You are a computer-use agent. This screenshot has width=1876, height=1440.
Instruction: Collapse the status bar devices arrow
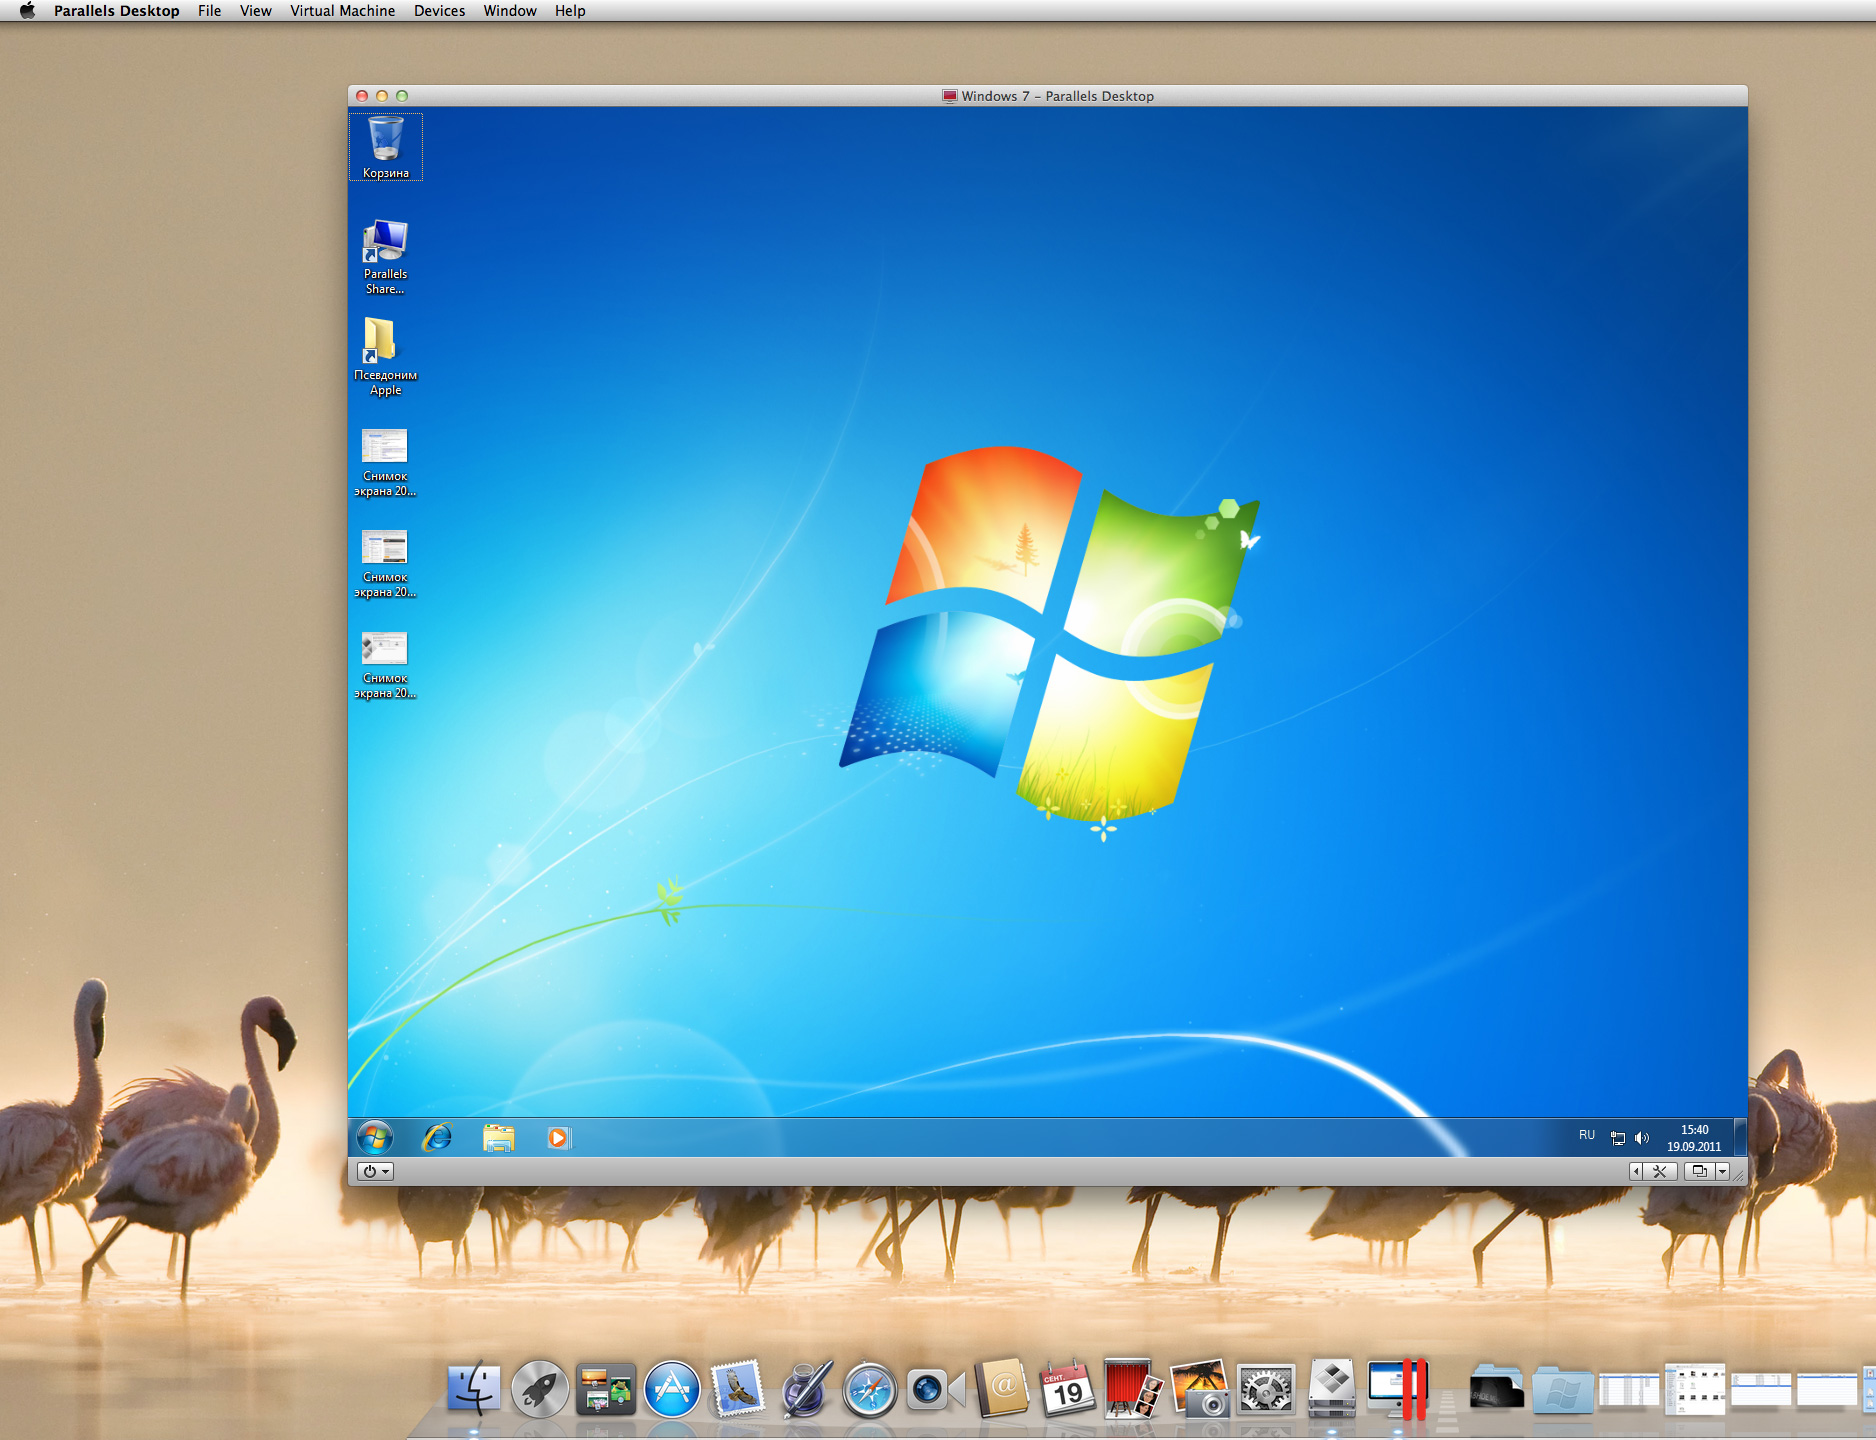[1636, 1172]
